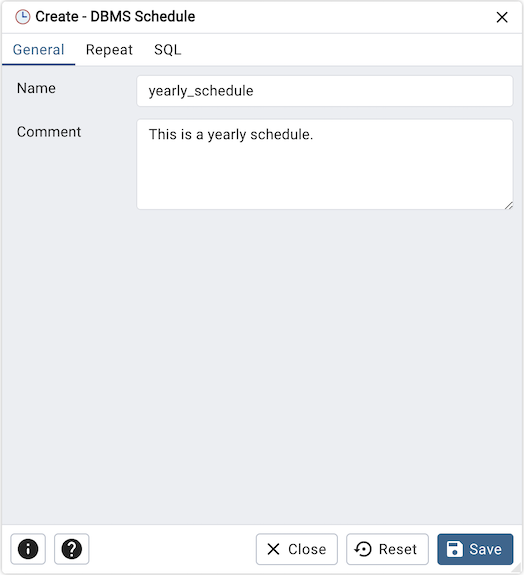Click the Name field label
The image size is (524, 575).
pos(36,88)
